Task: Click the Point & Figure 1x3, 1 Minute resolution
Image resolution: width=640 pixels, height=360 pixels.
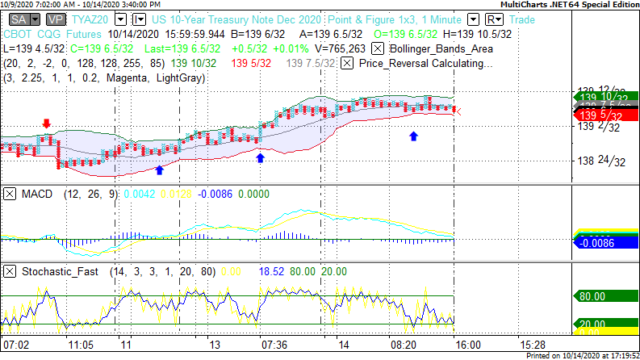Action: [x=395, y=20]
